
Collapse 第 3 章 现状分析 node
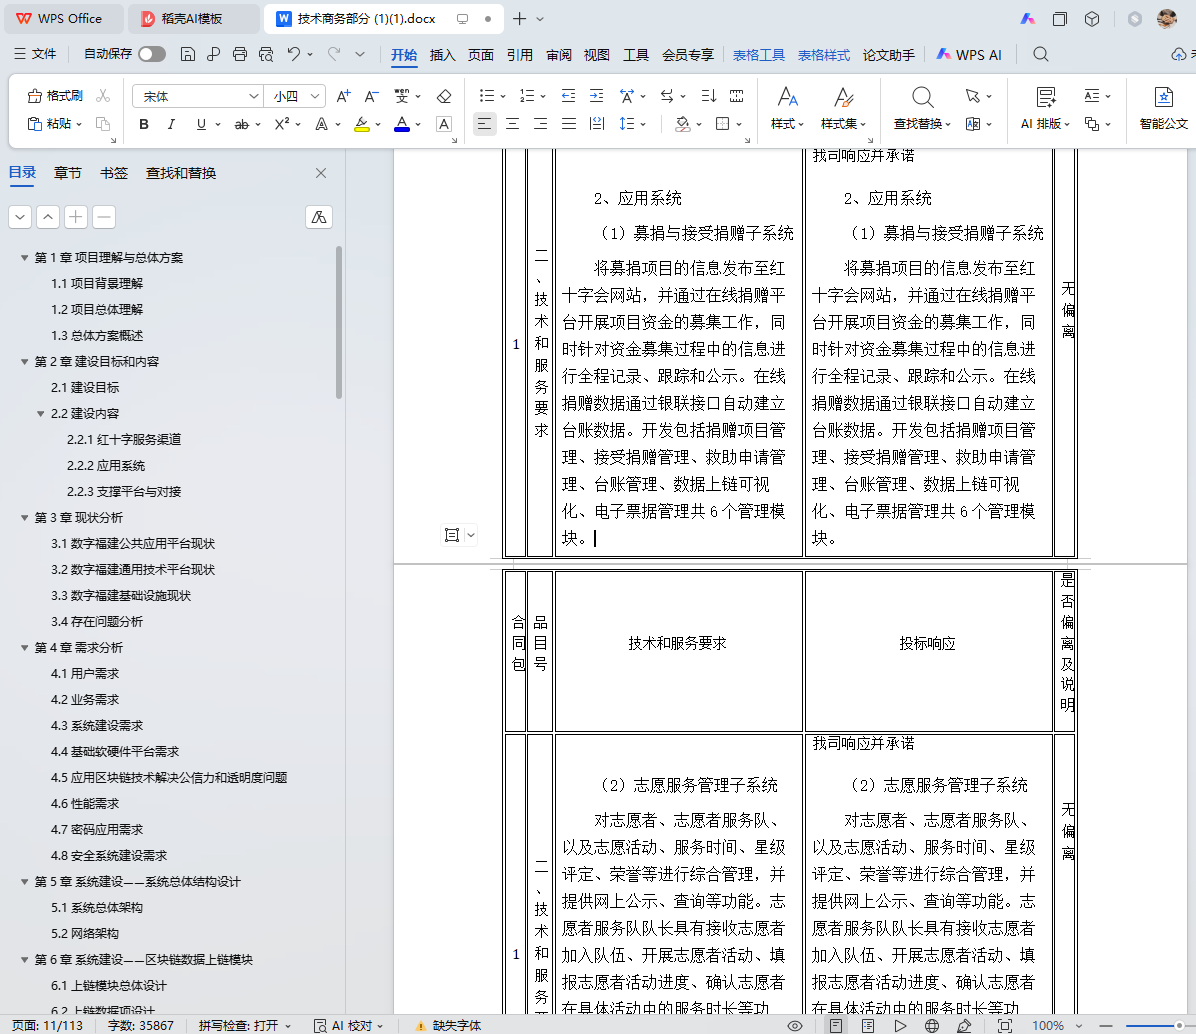24,518
